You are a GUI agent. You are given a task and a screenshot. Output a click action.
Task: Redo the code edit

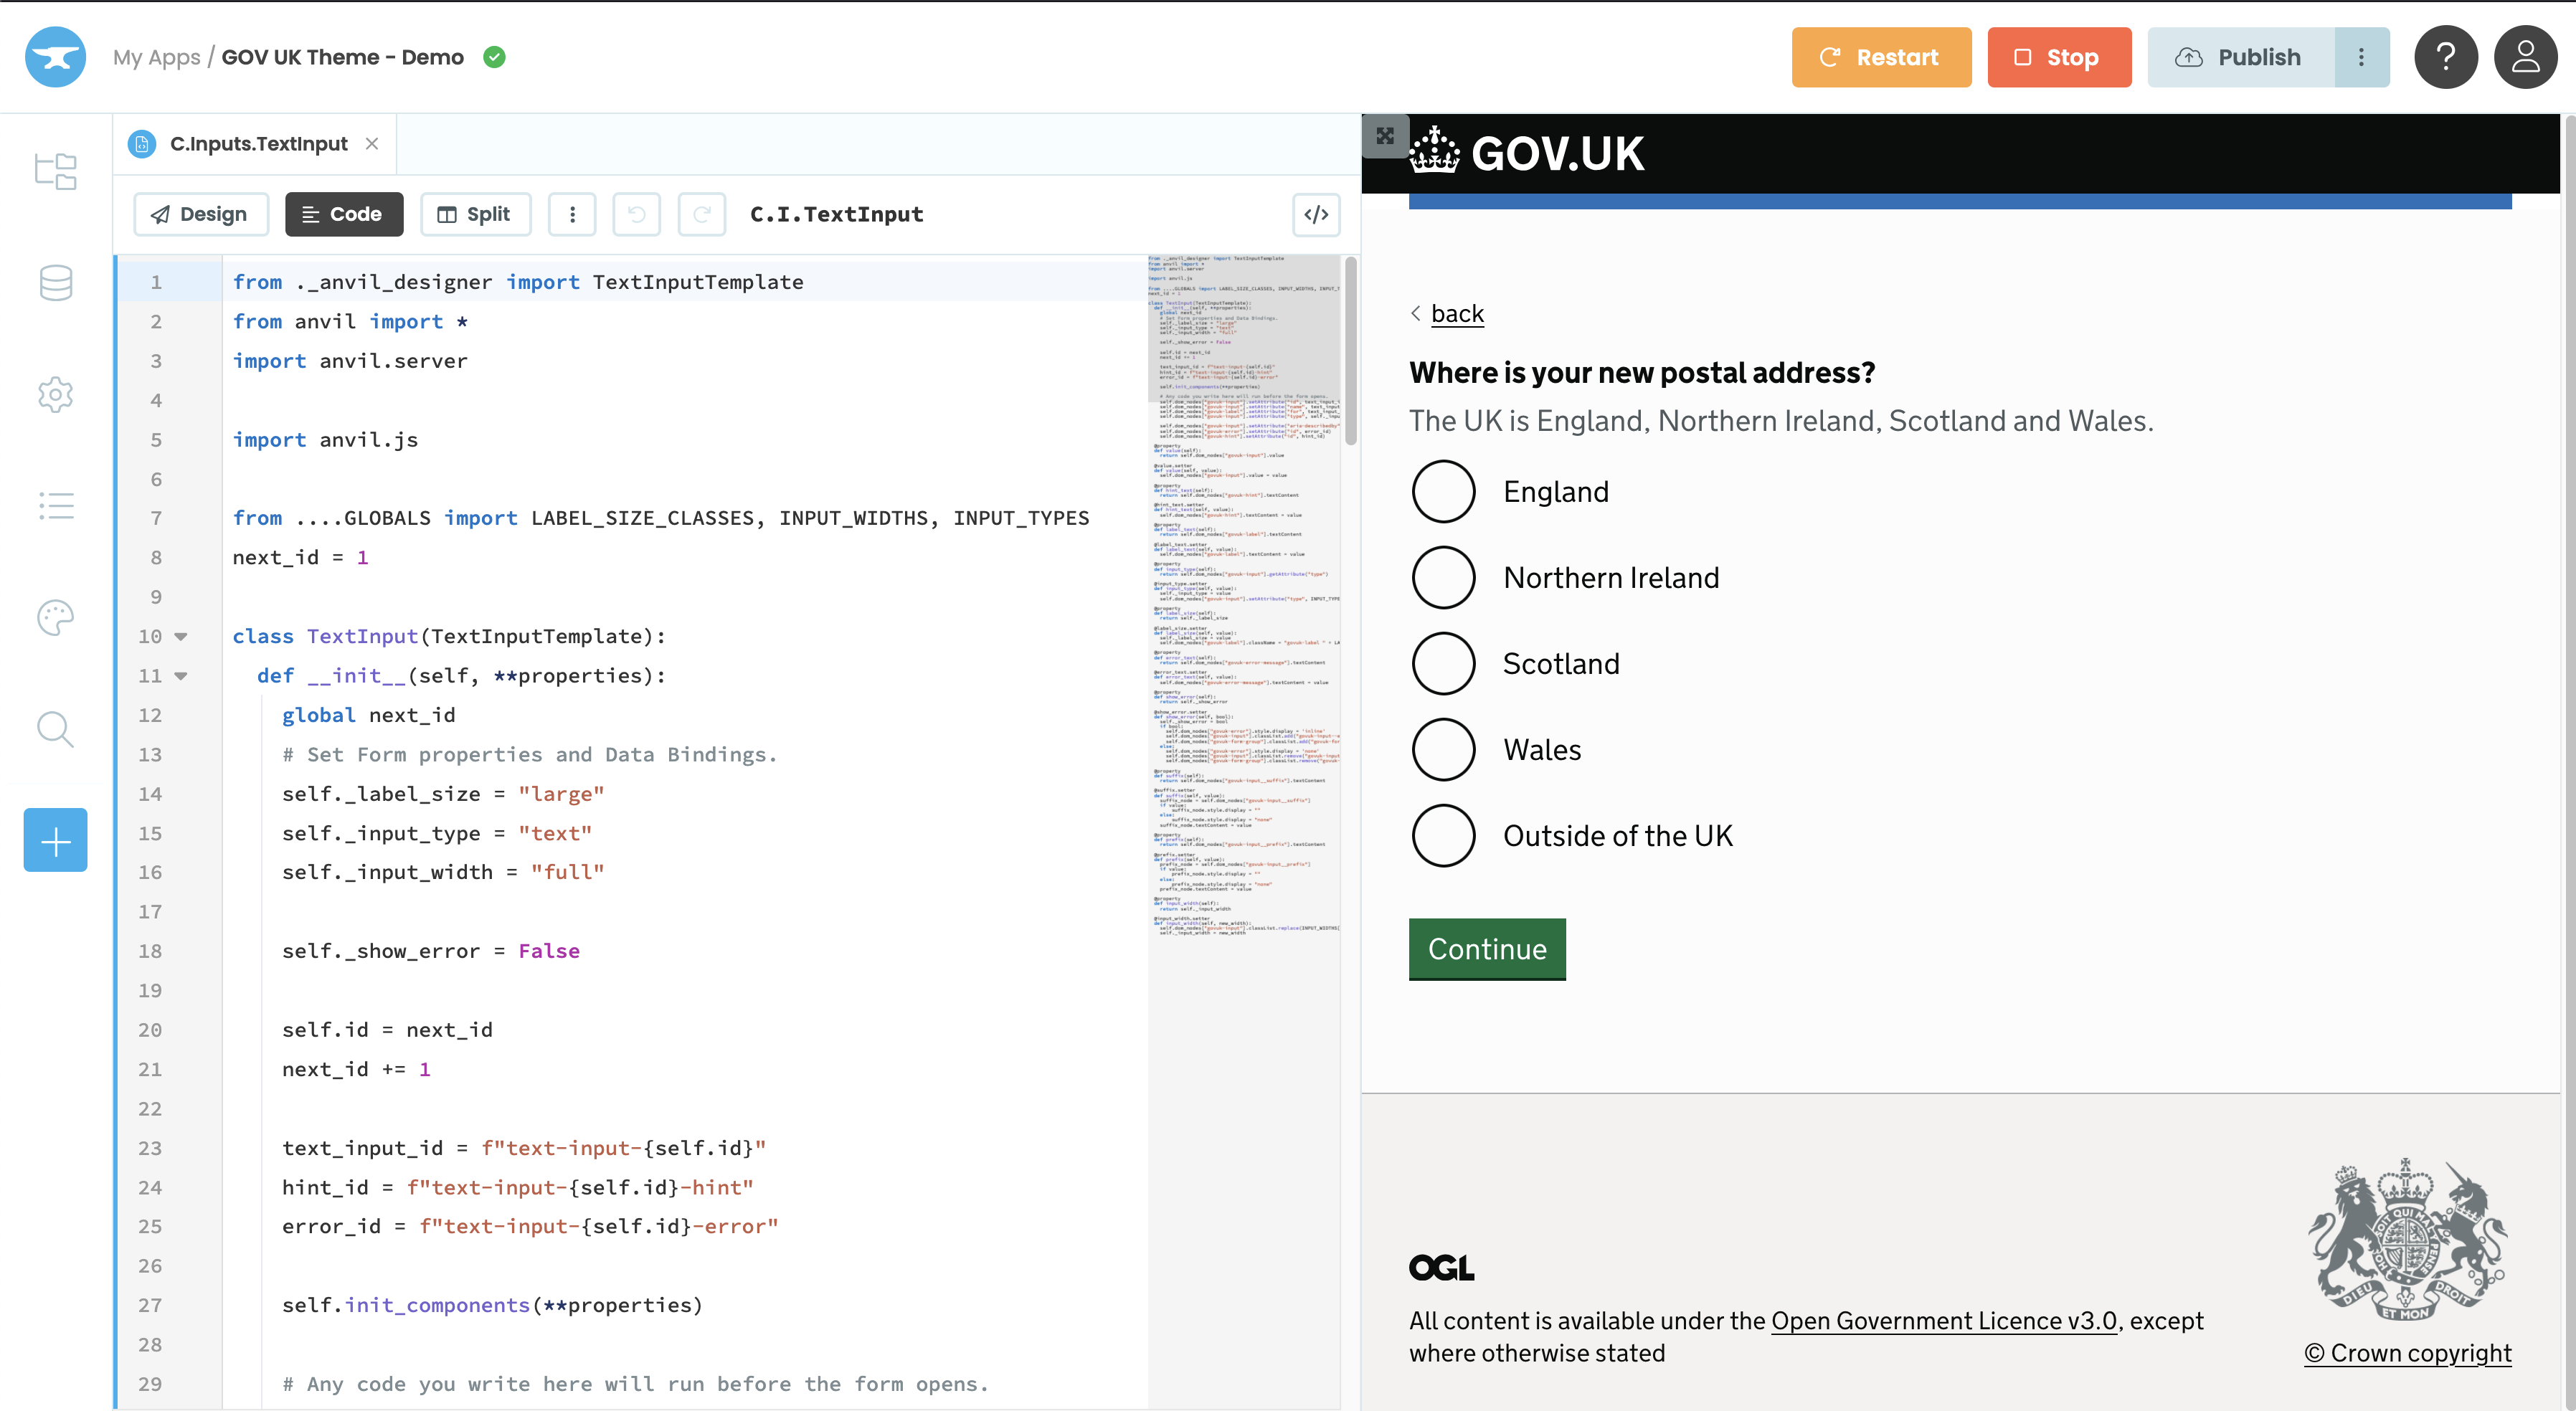click(x=702, y=214)
